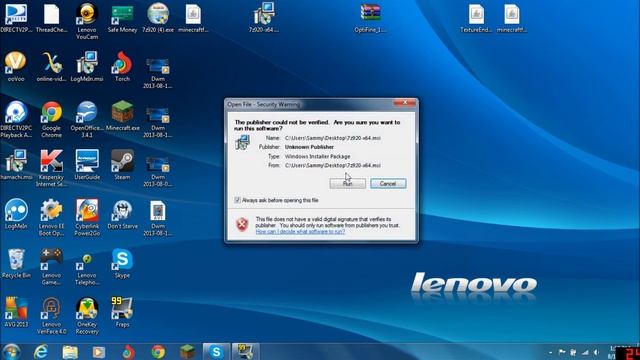Screen dimensions: 640x360
Task: Open 'How can I decide what software to run?' link
Action: pos(300,231)
